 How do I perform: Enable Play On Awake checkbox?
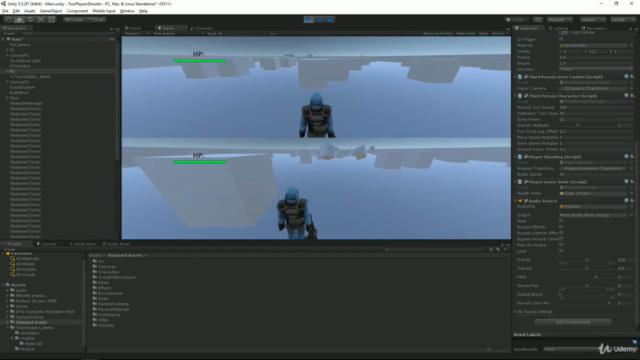coord(561,245)
